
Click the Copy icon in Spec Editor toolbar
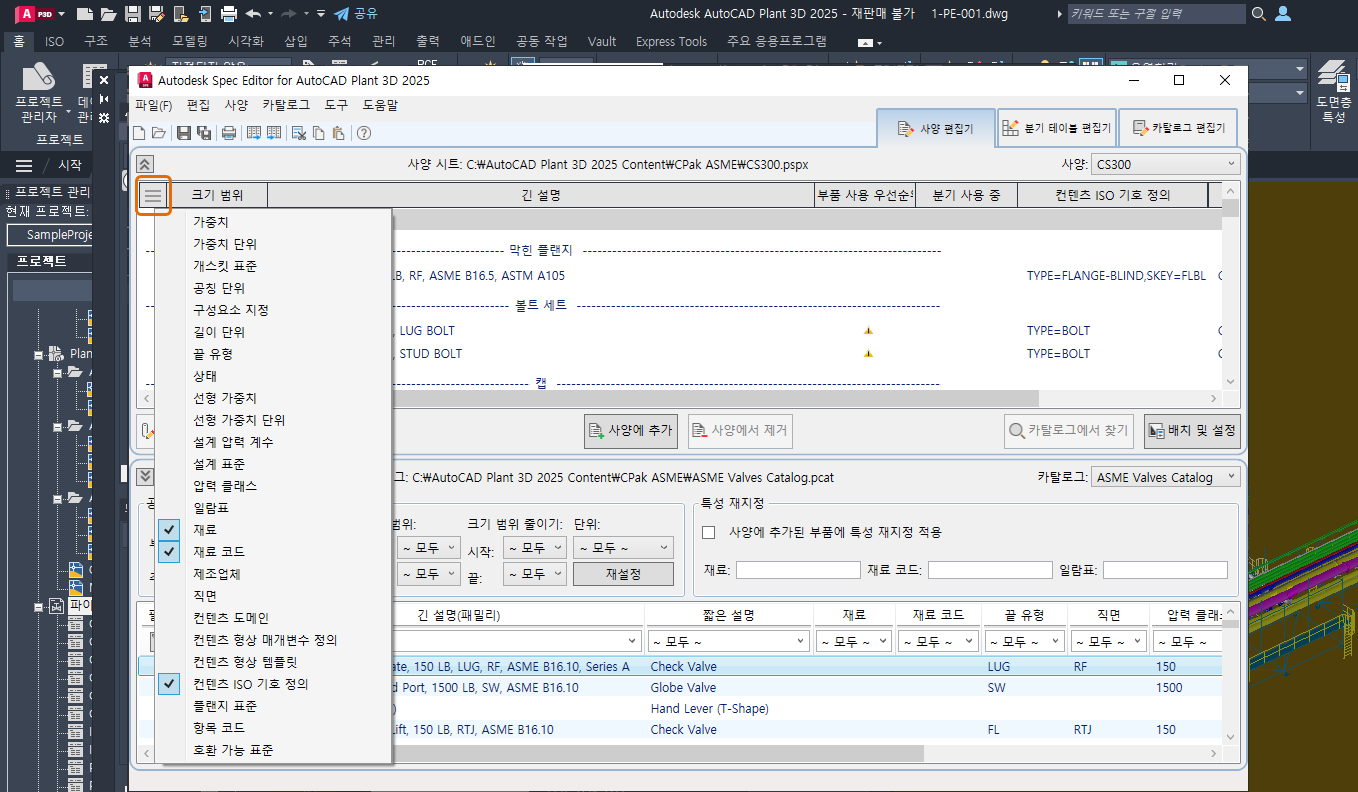coord(318,133)
